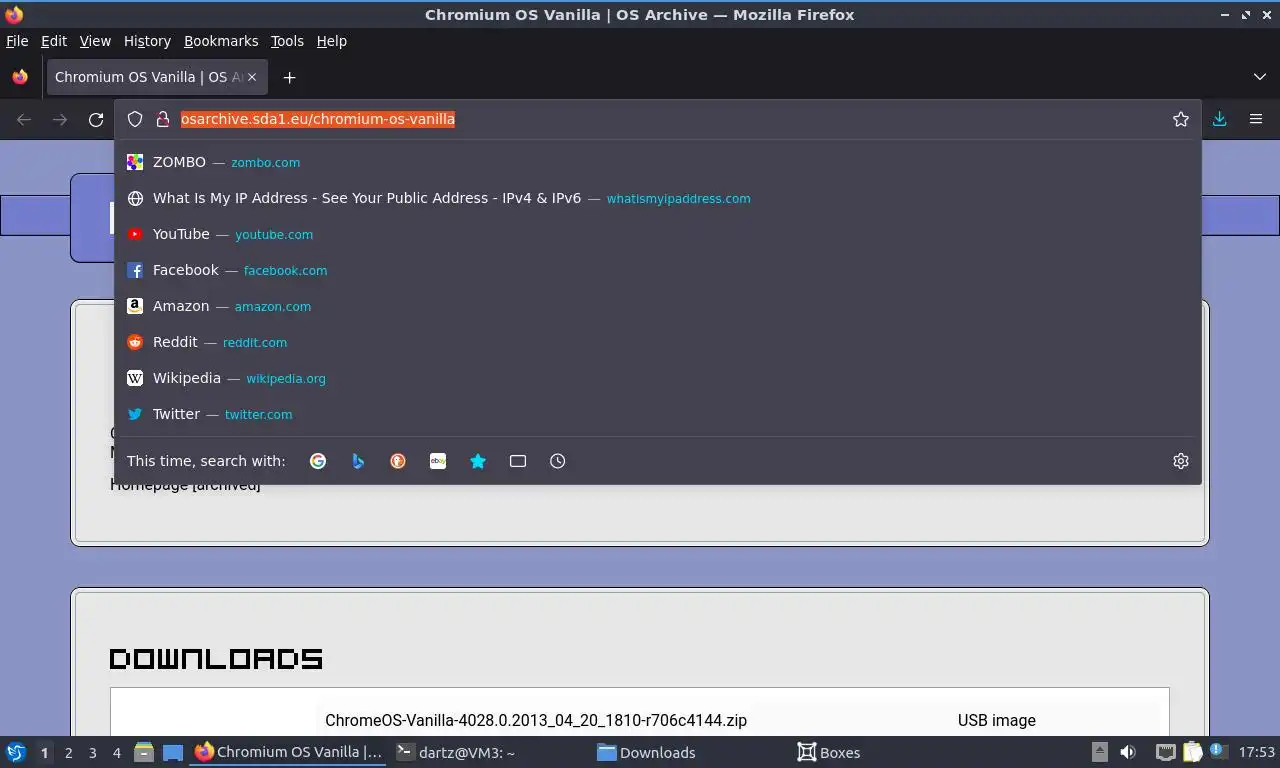Choose the Amazon suggestion
This screenshot has width=1280, height=768.
tap(658, 306)
